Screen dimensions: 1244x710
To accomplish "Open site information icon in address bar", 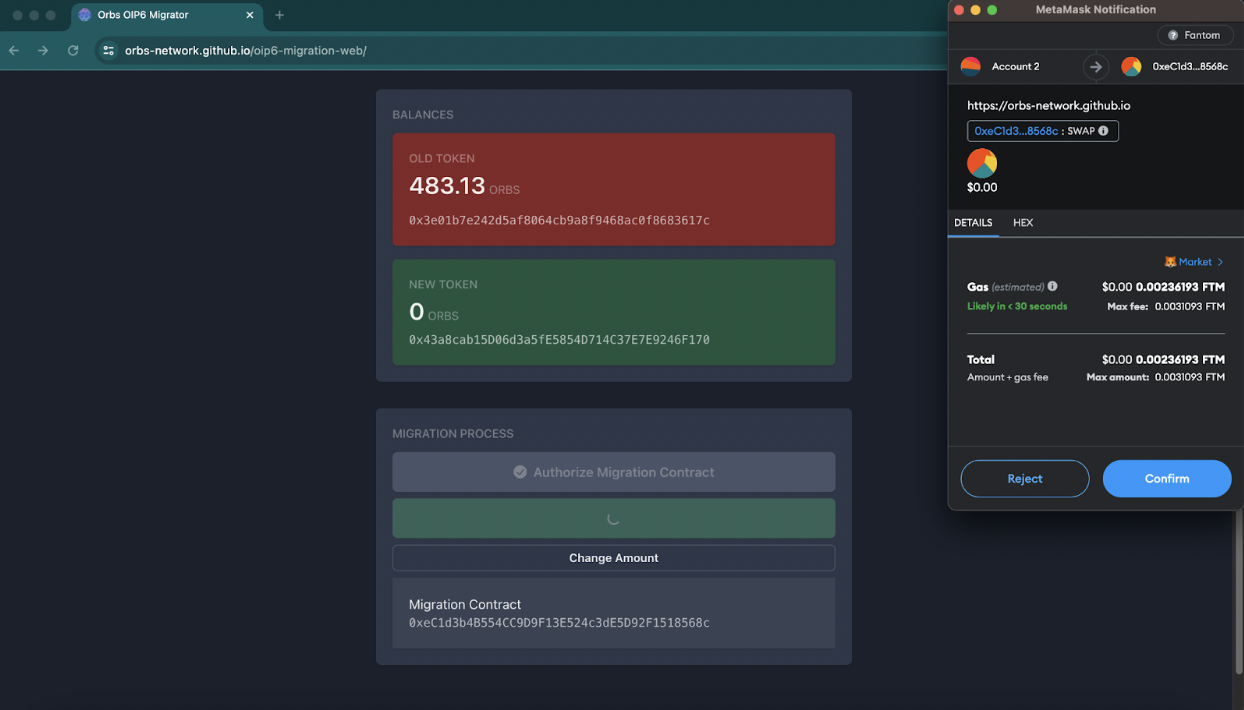I will (109, 50).
